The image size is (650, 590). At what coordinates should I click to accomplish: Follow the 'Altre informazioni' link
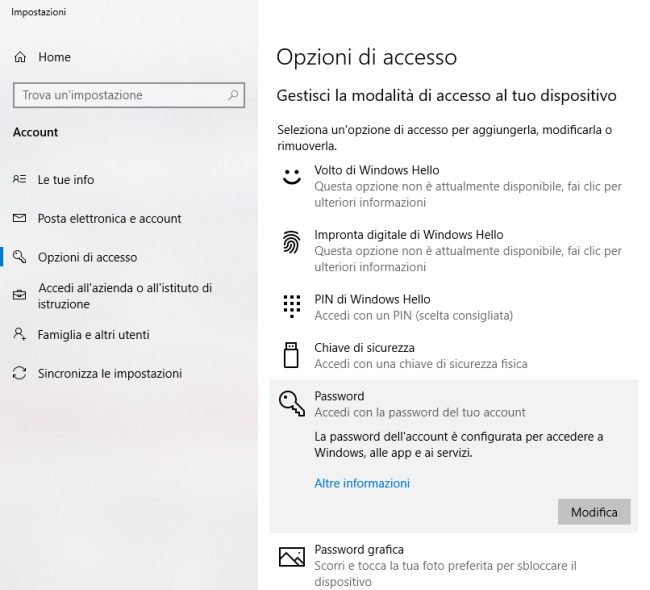coord(362,483)
